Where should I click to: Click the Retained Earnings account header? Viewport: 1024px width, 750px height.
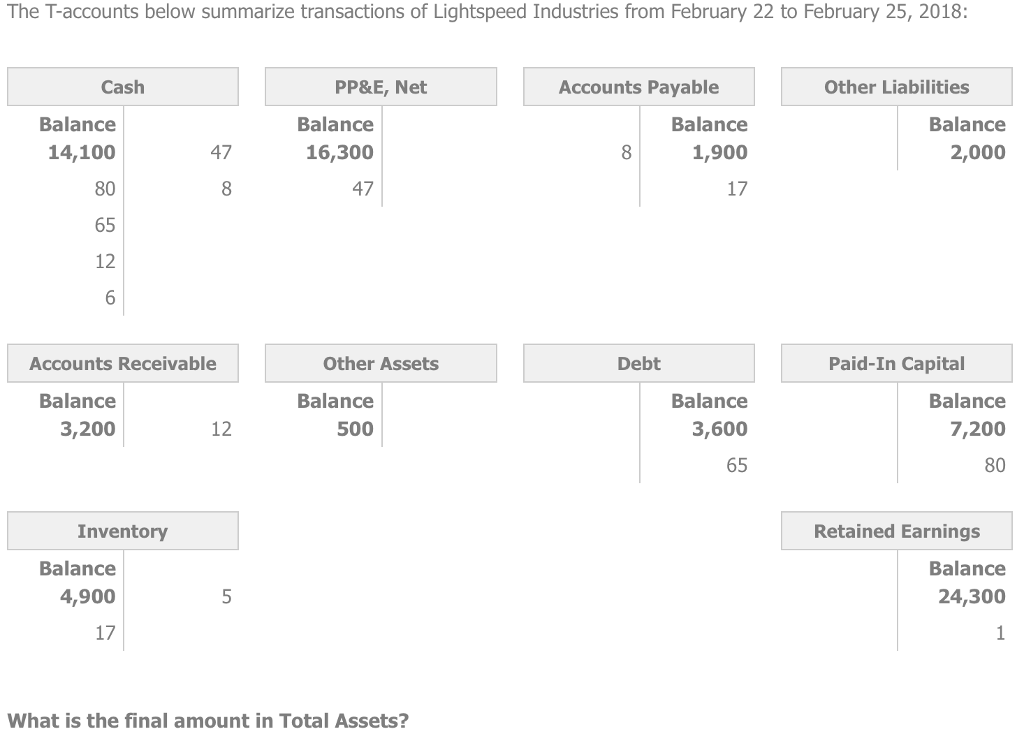pyautogui.click(x=897, y=531)
